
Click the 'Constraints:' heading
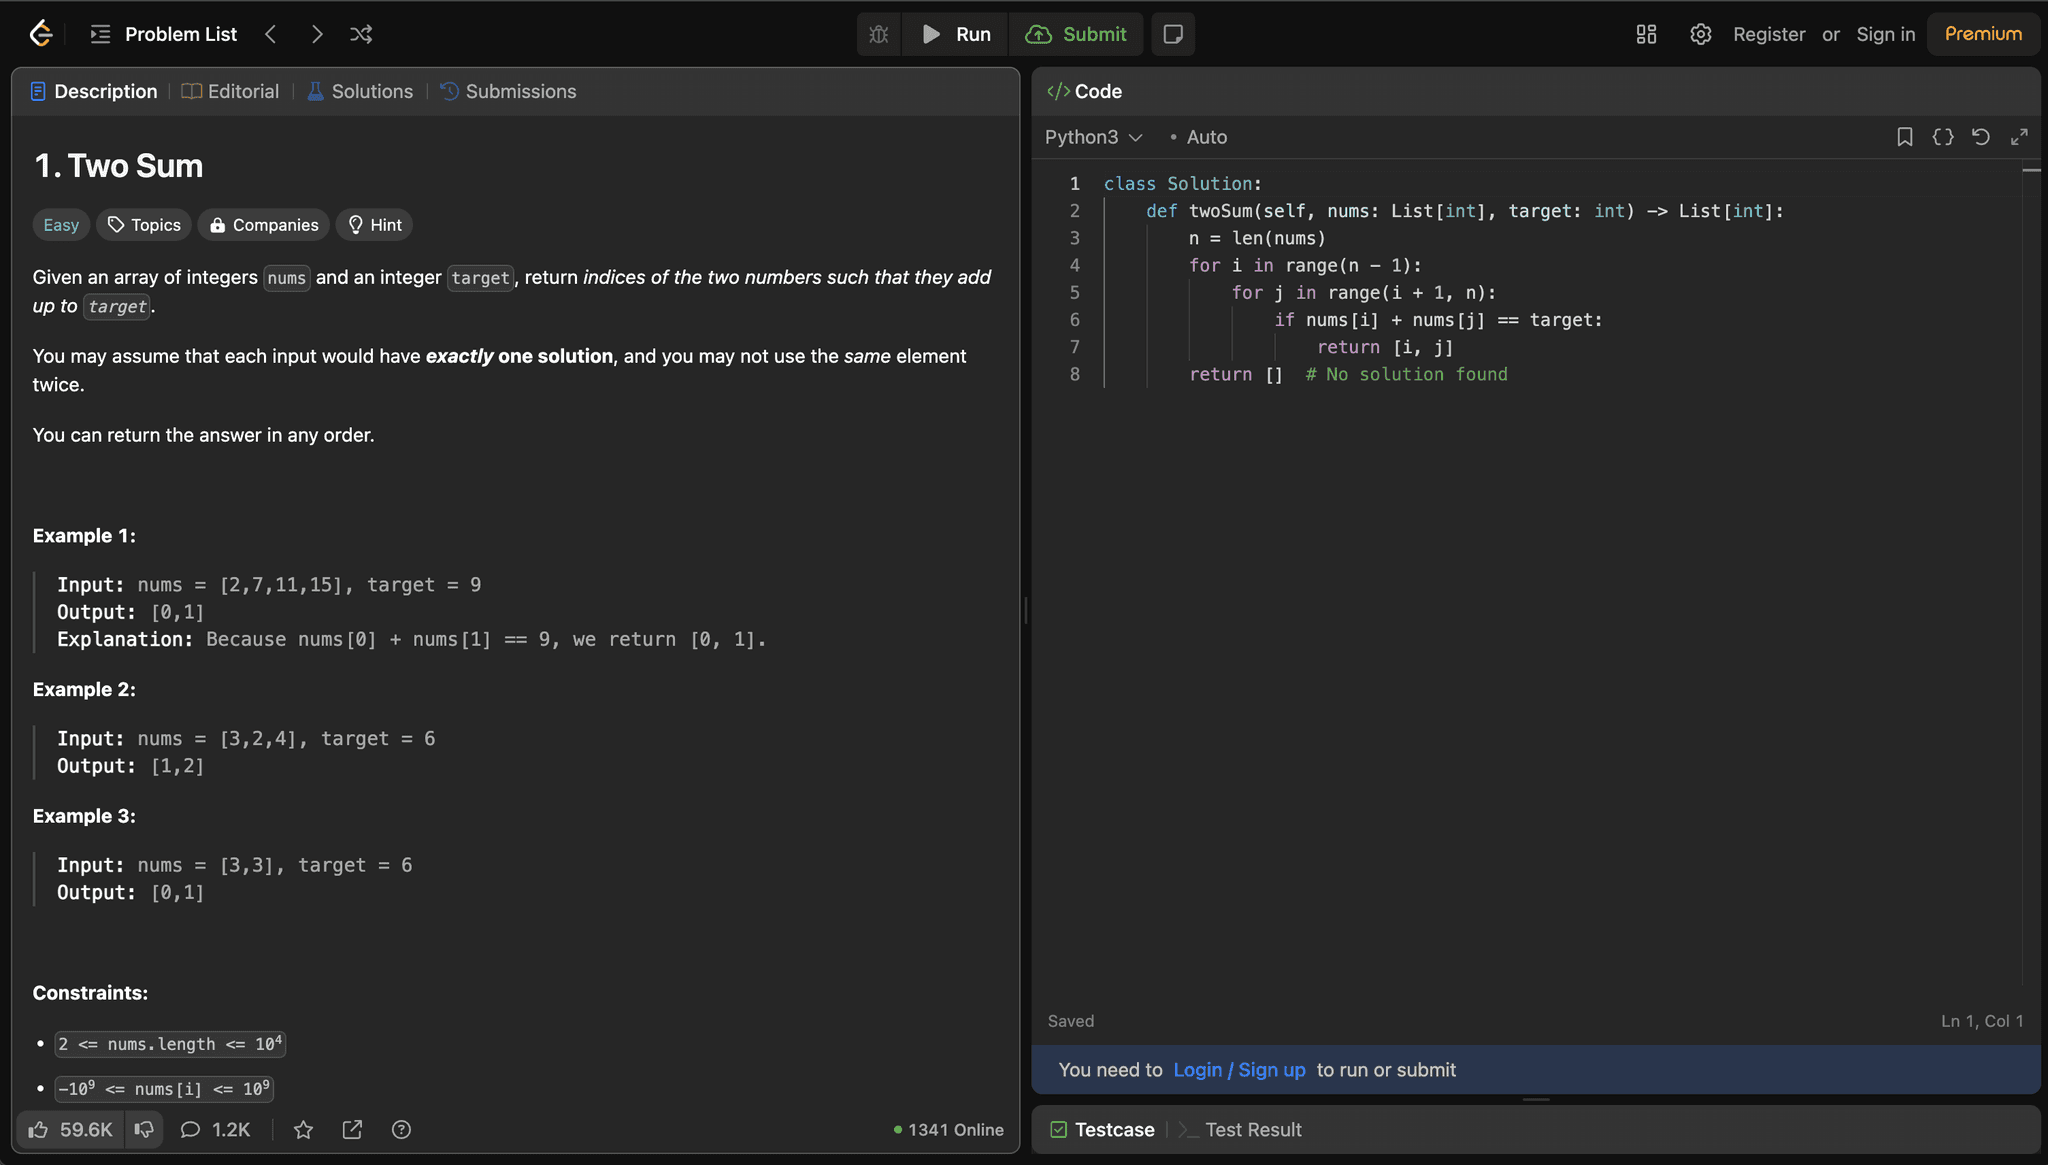[90, 993]
